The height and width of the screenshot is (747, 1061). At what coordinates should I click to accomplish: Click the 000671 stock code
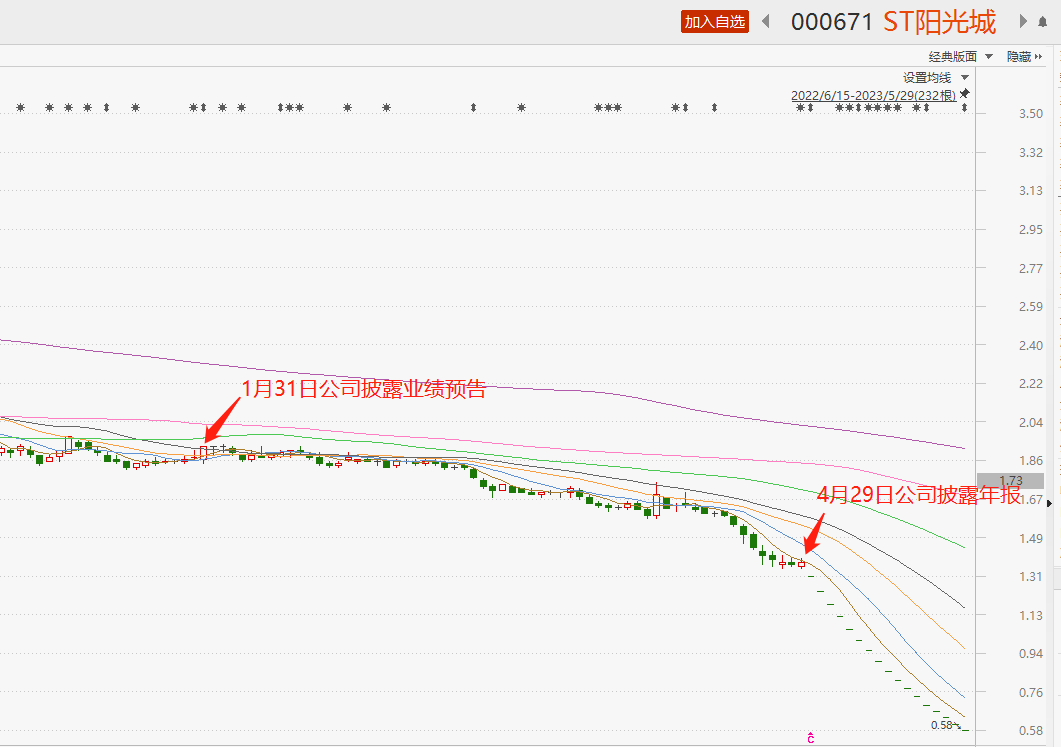832,22
